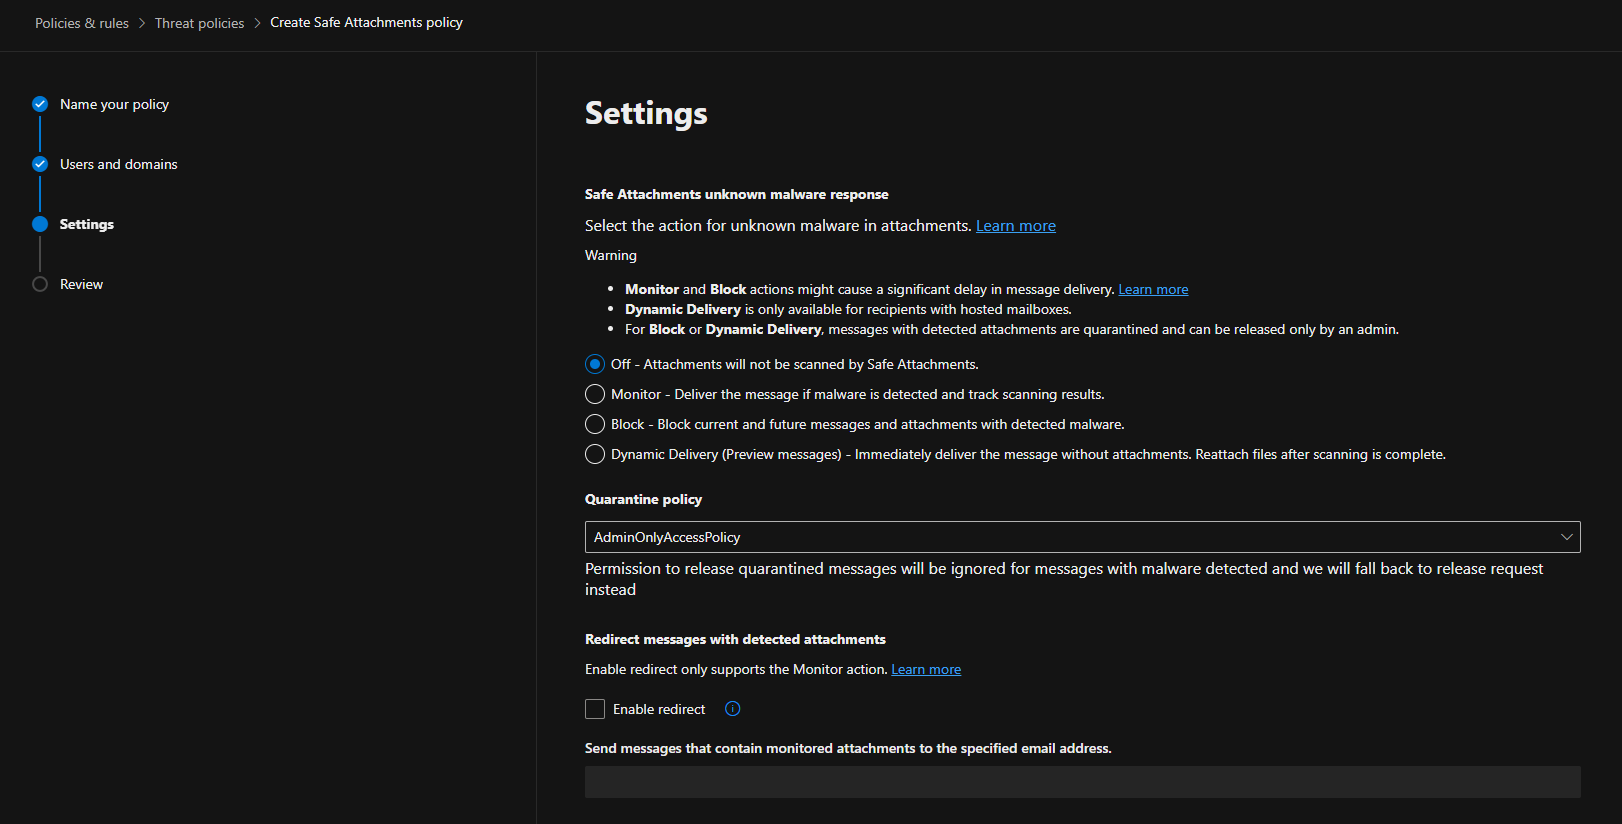Choose the Block radio option
This screenshot has width=1622, height=824.
click(595, 424)
